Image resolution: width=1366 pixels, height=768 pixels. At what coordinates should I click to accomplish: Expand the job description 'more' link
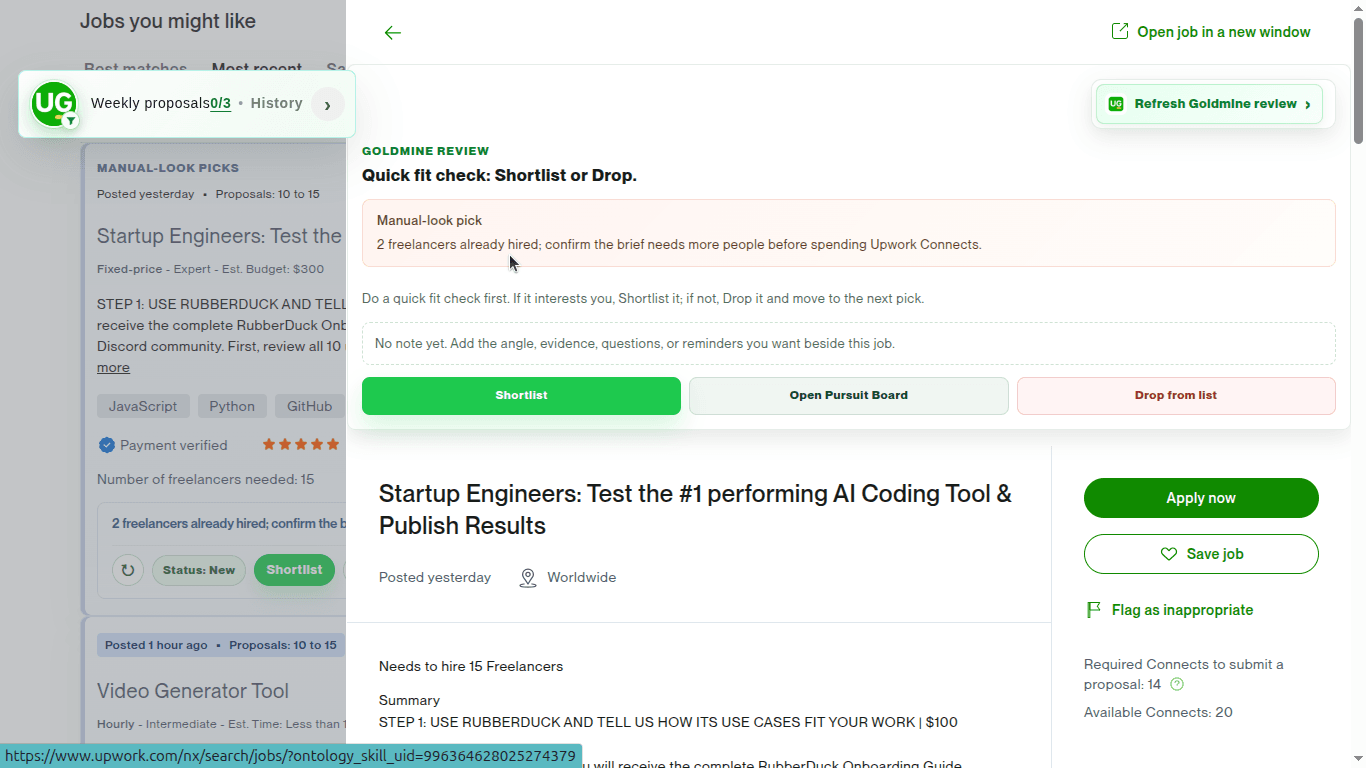113,368
